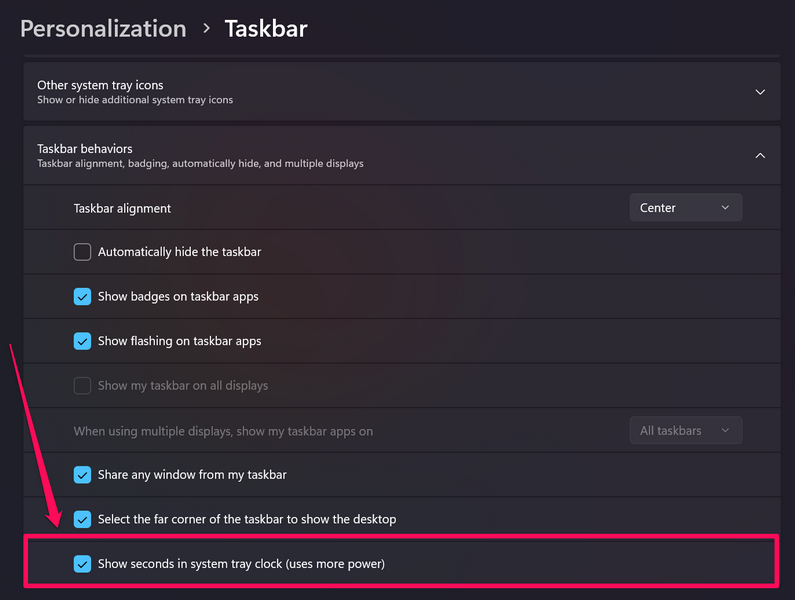The image size is (795, 600).
Task: Click the Taskbar page title
Action: (266, 28)
